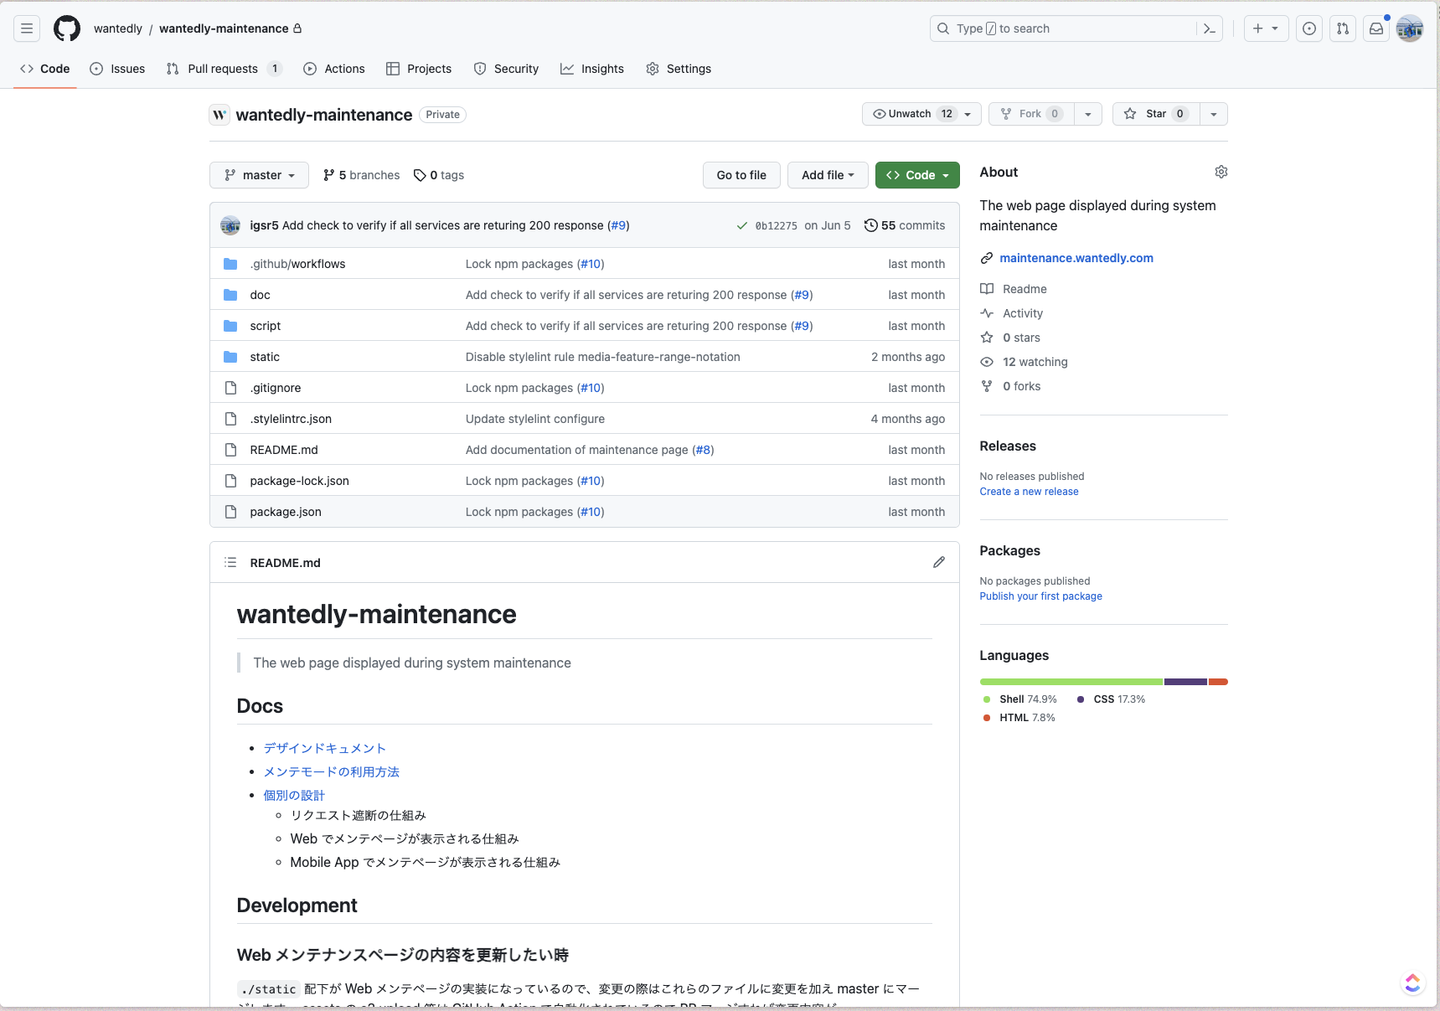
Task: Click the About section gear icon
Action: [x=1221, y=172]
